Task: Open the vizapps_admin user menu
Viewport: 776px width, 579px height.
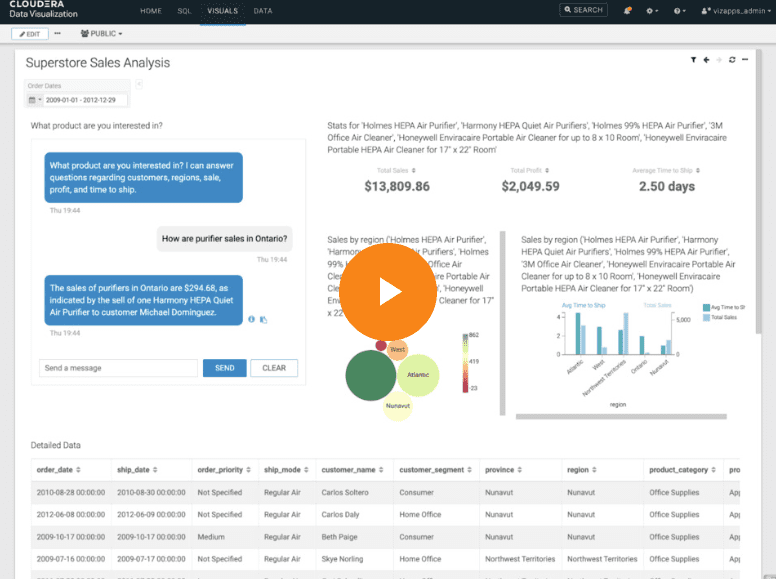Action: (735, 10)
